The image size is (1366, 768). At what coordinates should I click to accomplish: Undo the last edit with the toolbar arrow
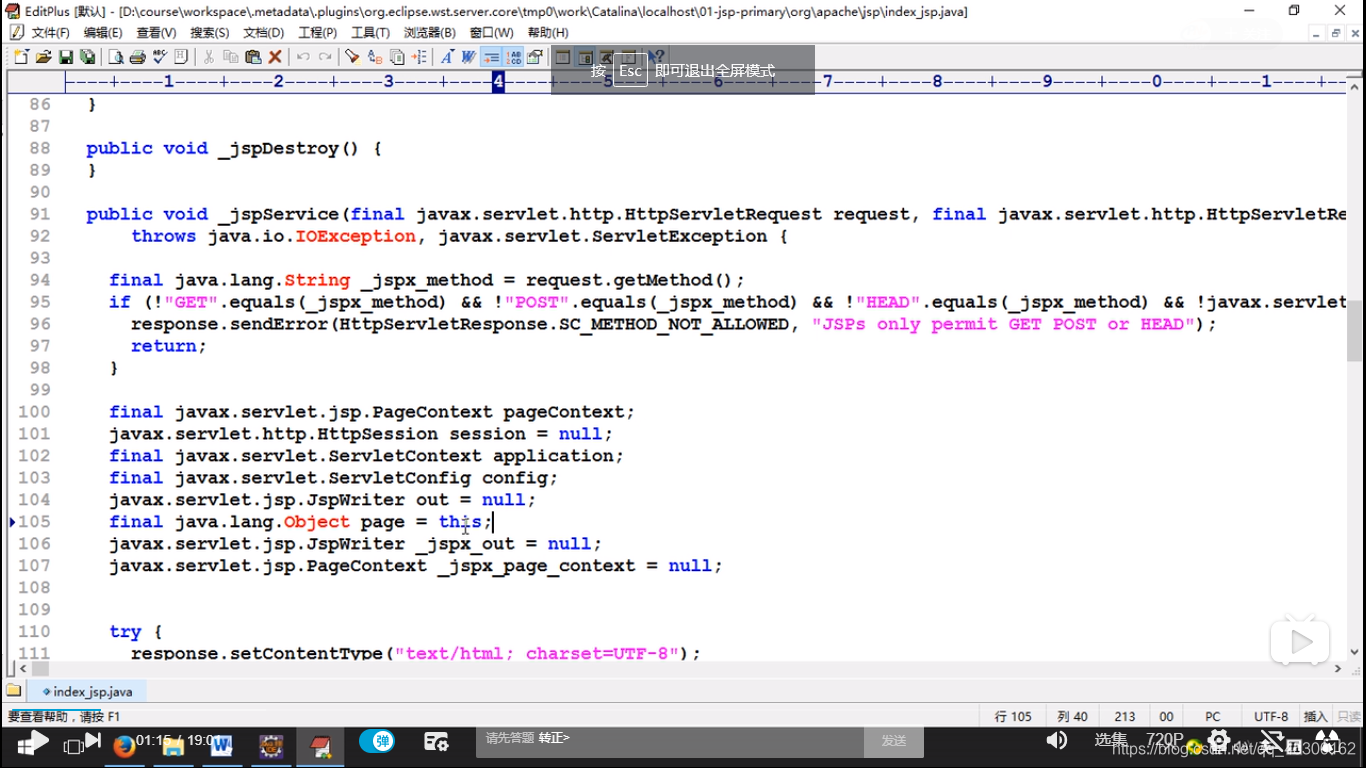[x=303, y=57]
